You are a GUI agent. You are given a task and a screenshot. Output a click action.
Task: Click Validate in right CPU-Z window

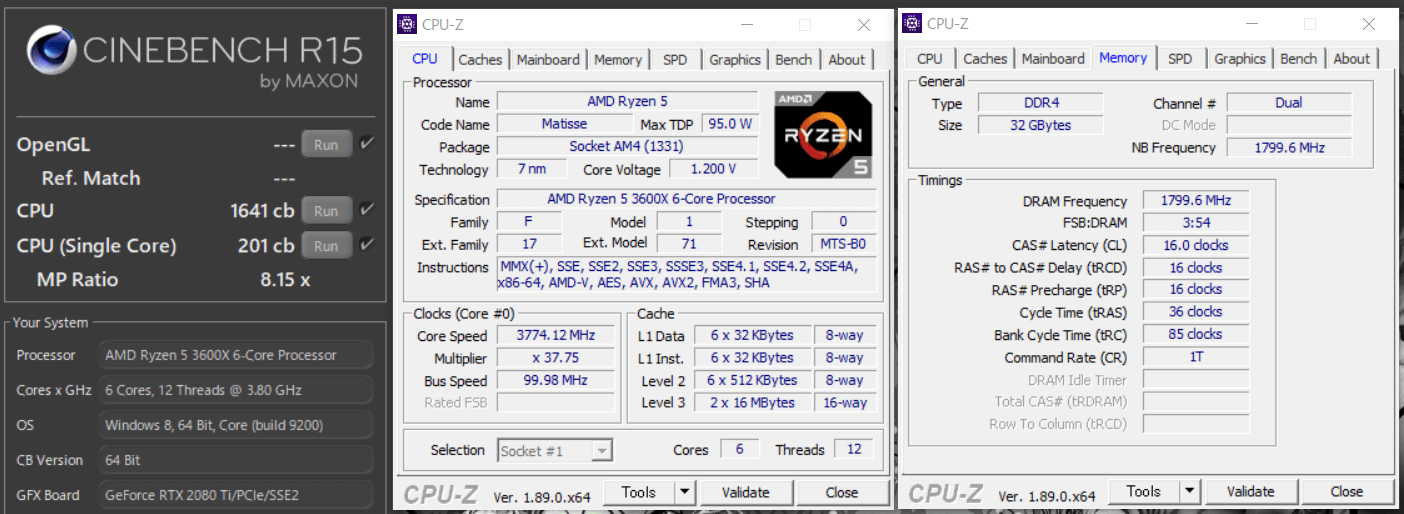click(1250, 491)
